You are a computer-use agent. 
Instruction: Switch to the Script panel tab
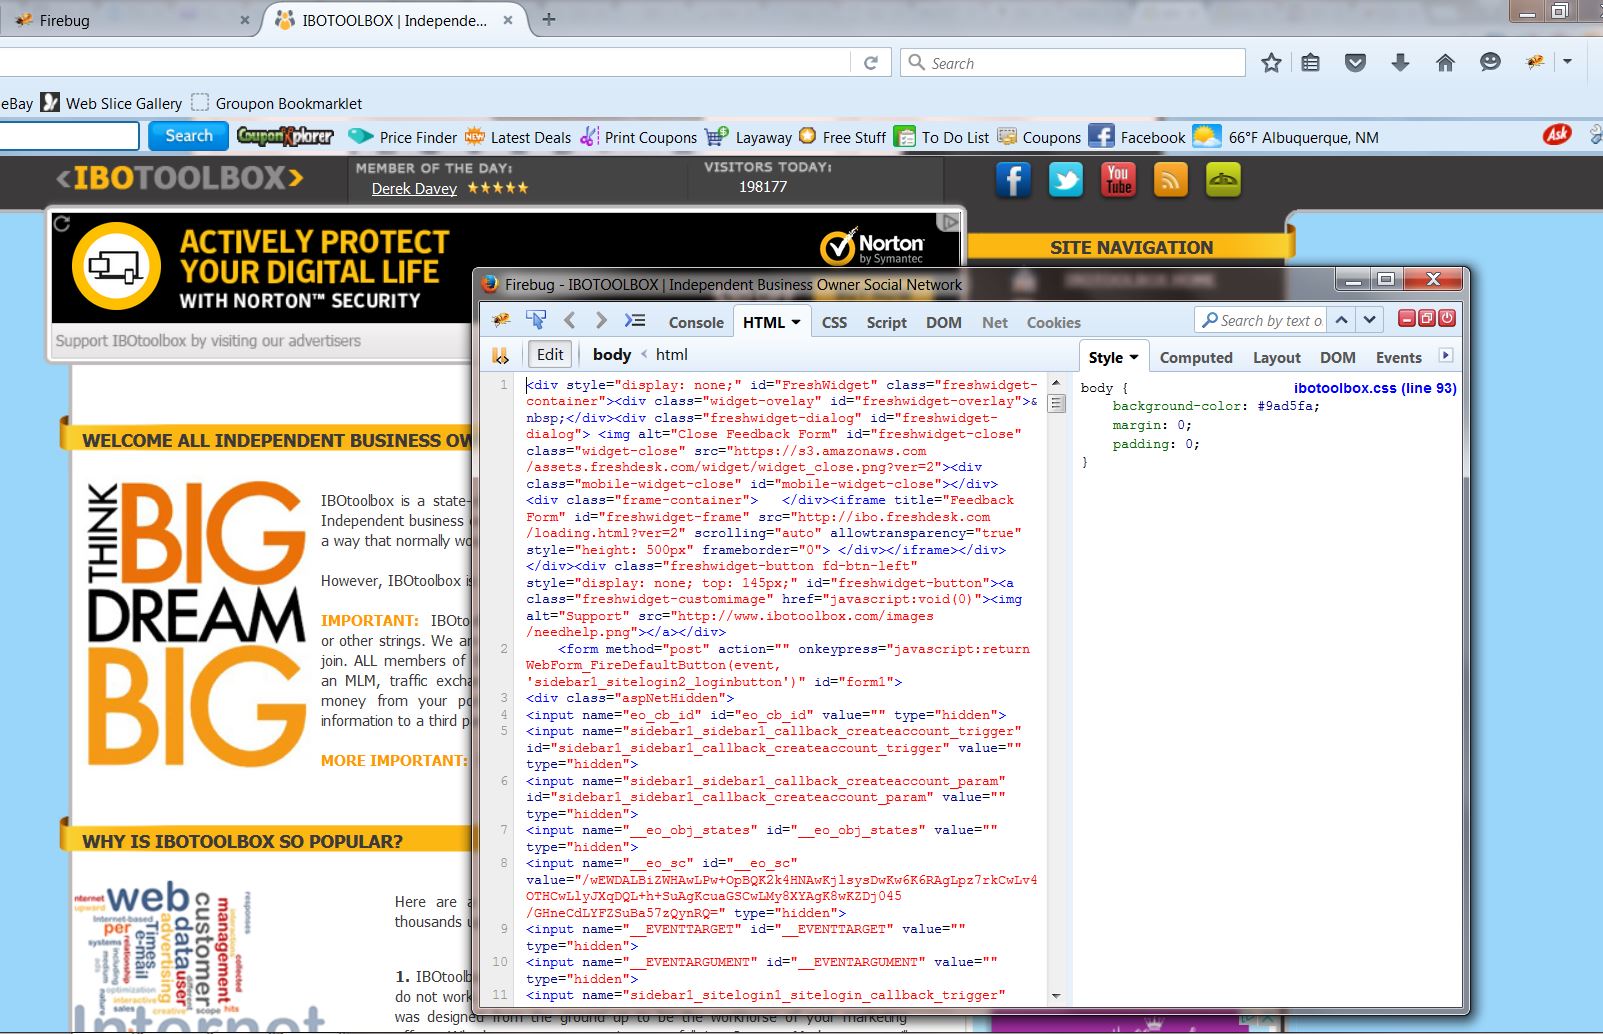pos(887,322)
